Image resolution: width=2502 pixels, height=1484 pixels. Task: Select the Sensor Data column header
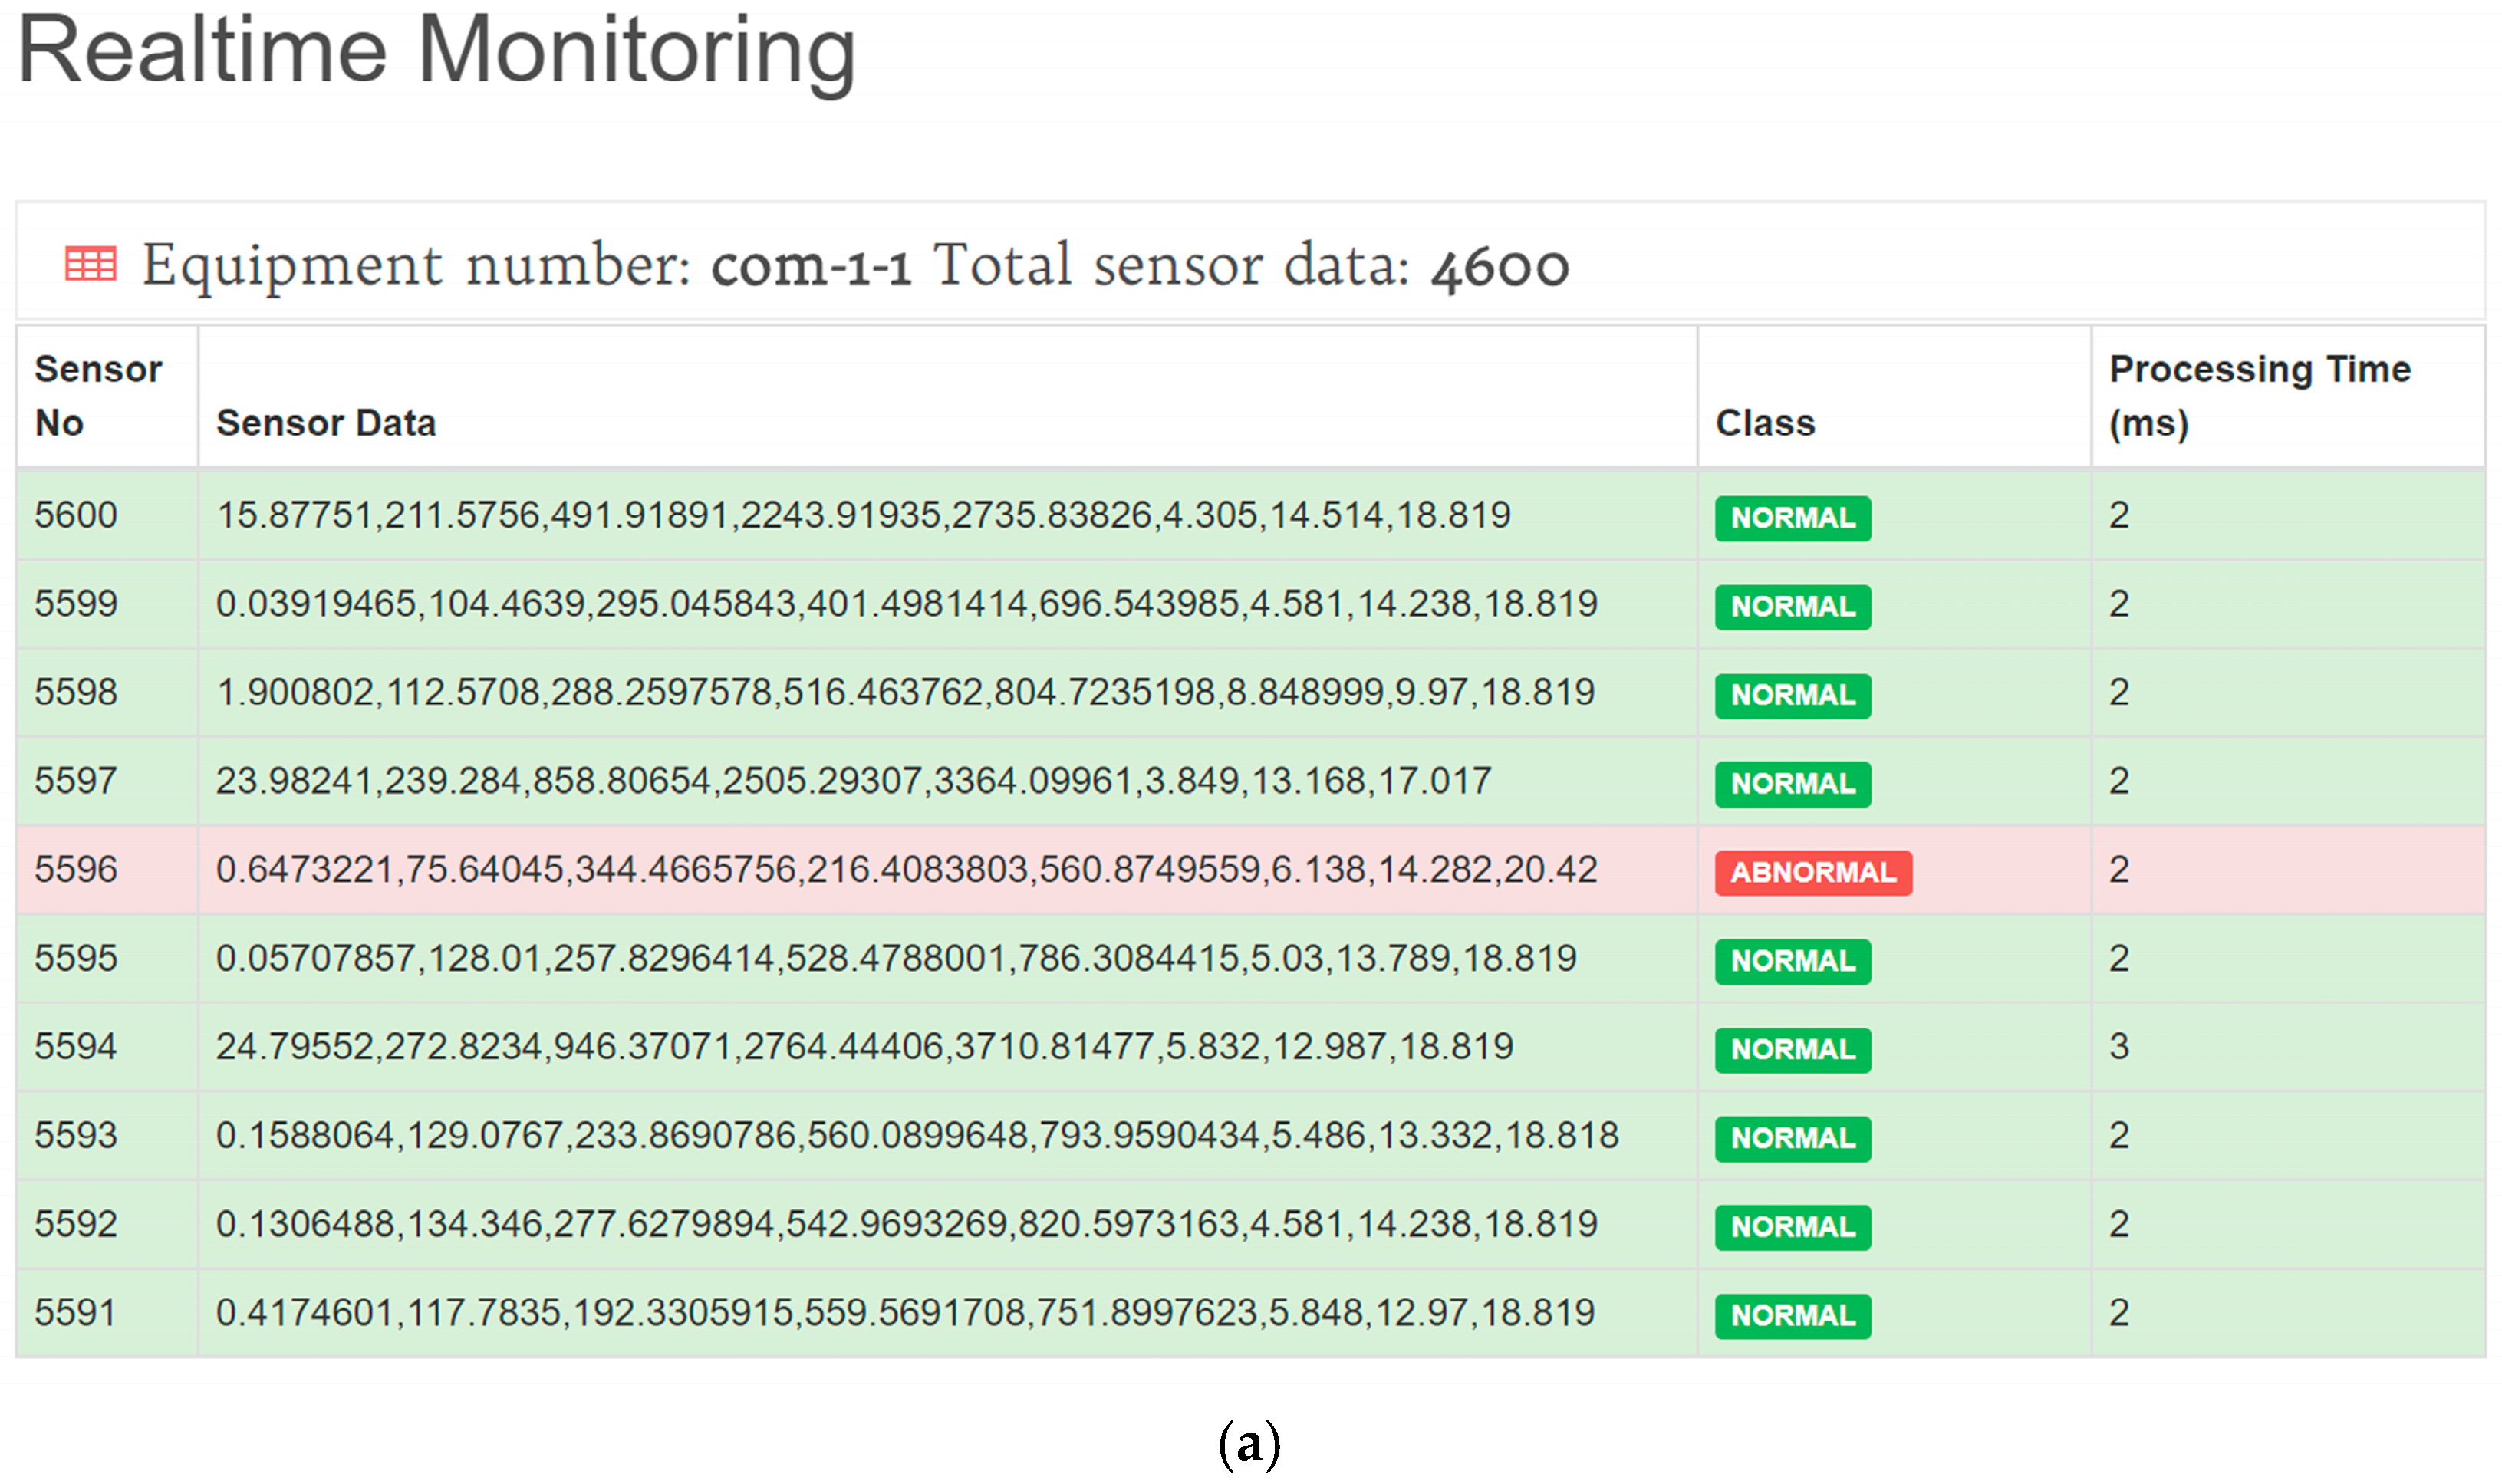pyautogui.click(x=326, y=423)
